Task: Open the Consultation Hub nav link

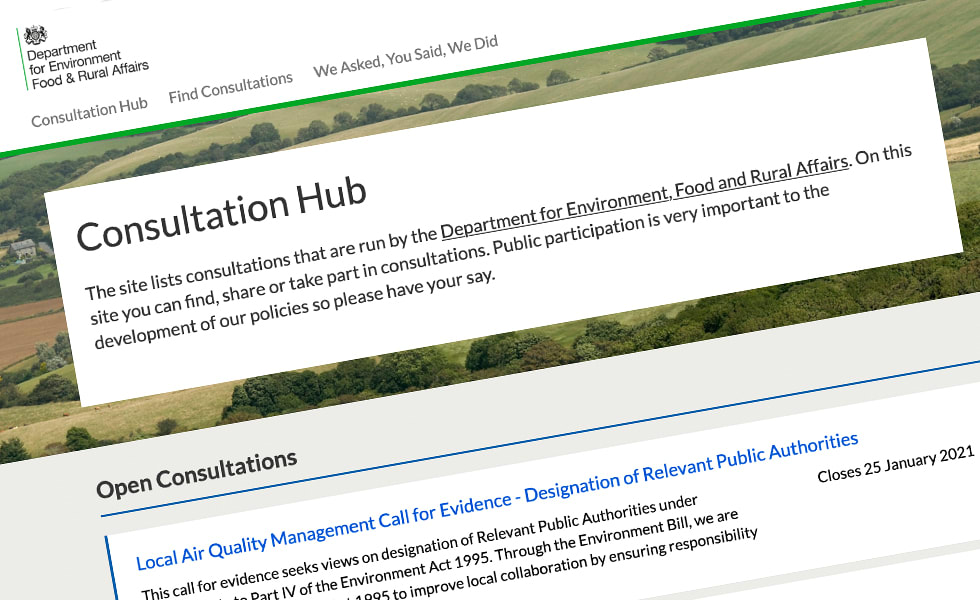Action: tap(89, 112)
